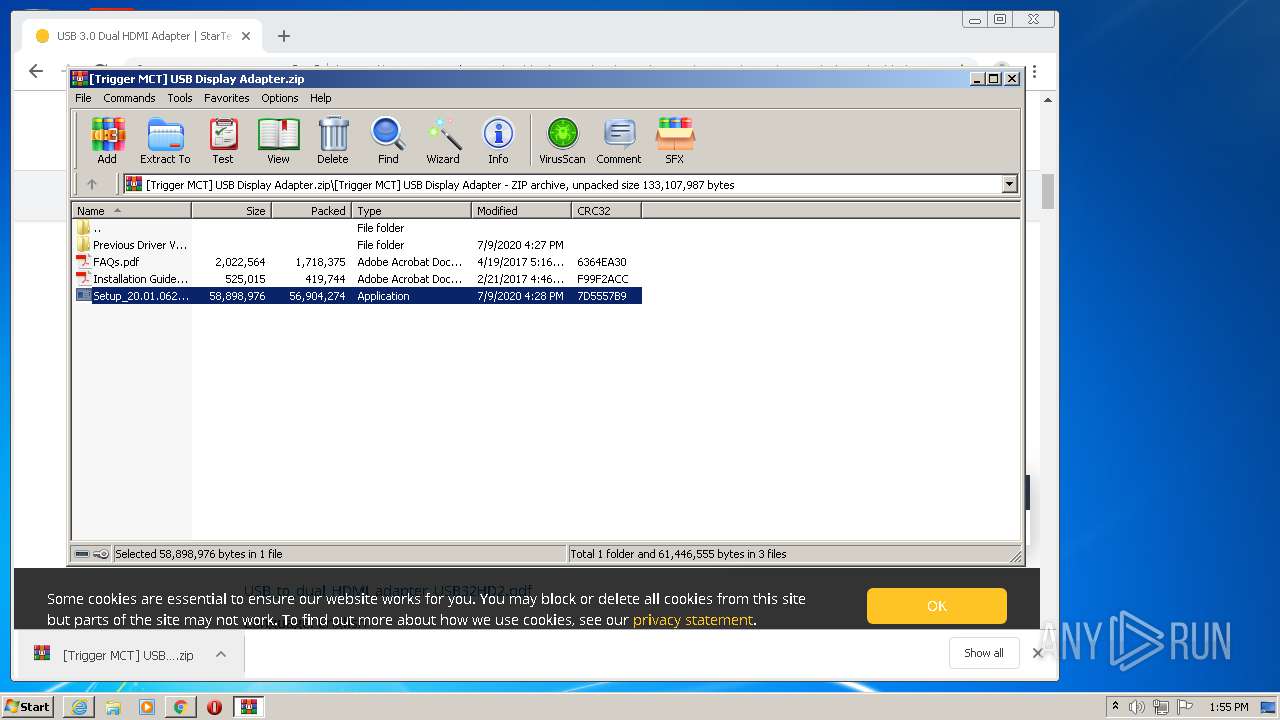Screen dimensions: 1280x720
Task: Open the Commands menu
Action: [x=129, y=98]
